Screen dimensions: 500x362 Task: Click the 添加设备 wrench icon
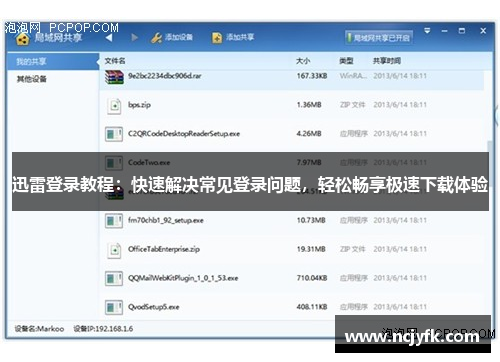[156, 38]
